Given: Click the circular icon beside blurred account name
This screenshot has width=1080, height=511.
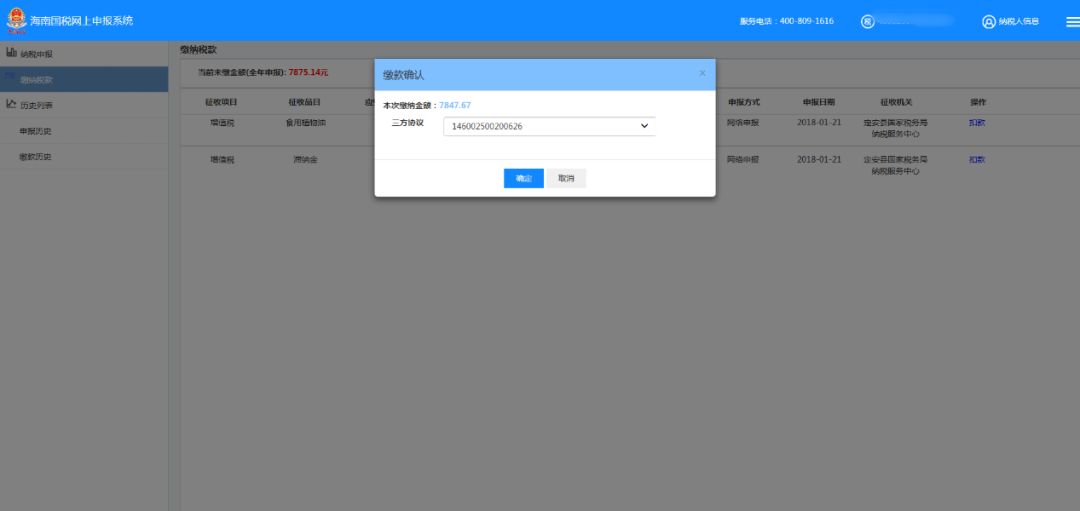Looking at the screenshot, I should point(867,21).
